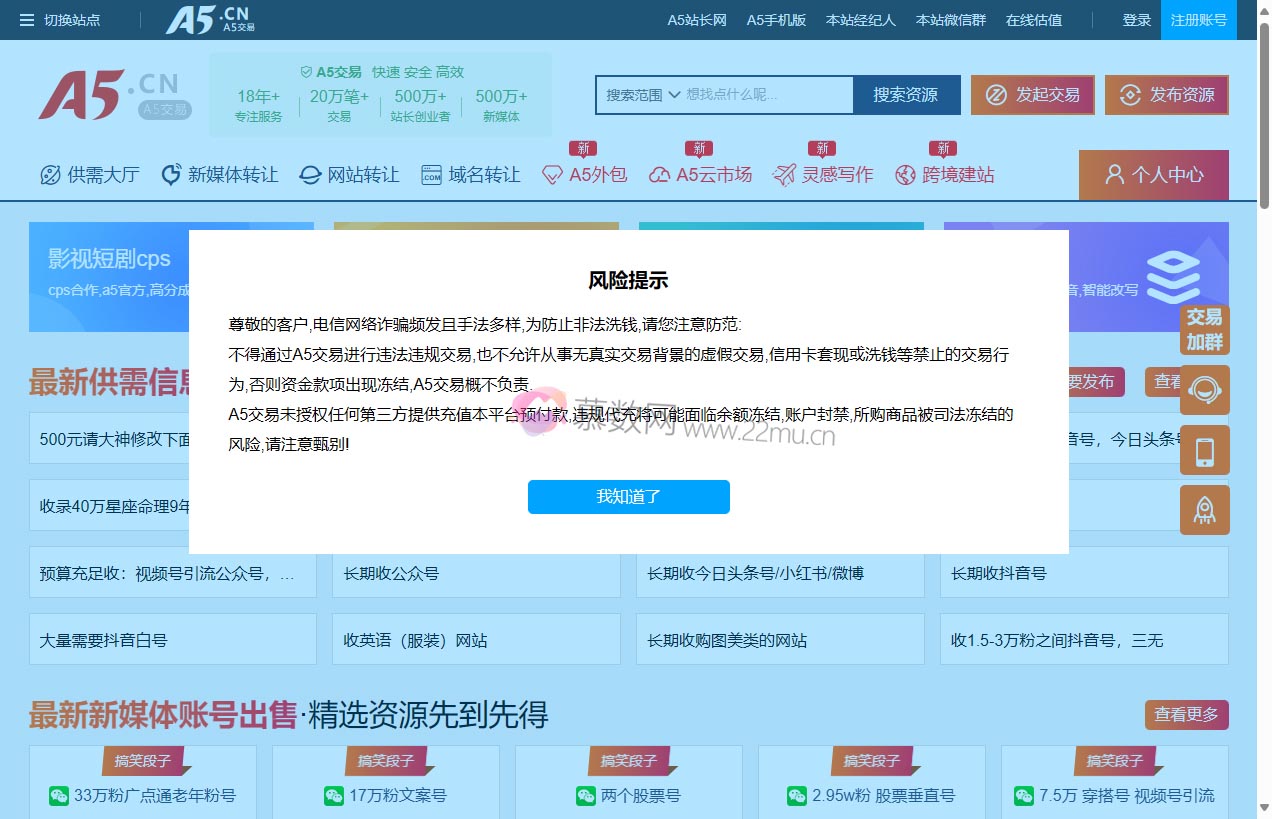Click the 供需大厅 compass icon
The image size is (1272, 819).
click(x=50, y=175)
